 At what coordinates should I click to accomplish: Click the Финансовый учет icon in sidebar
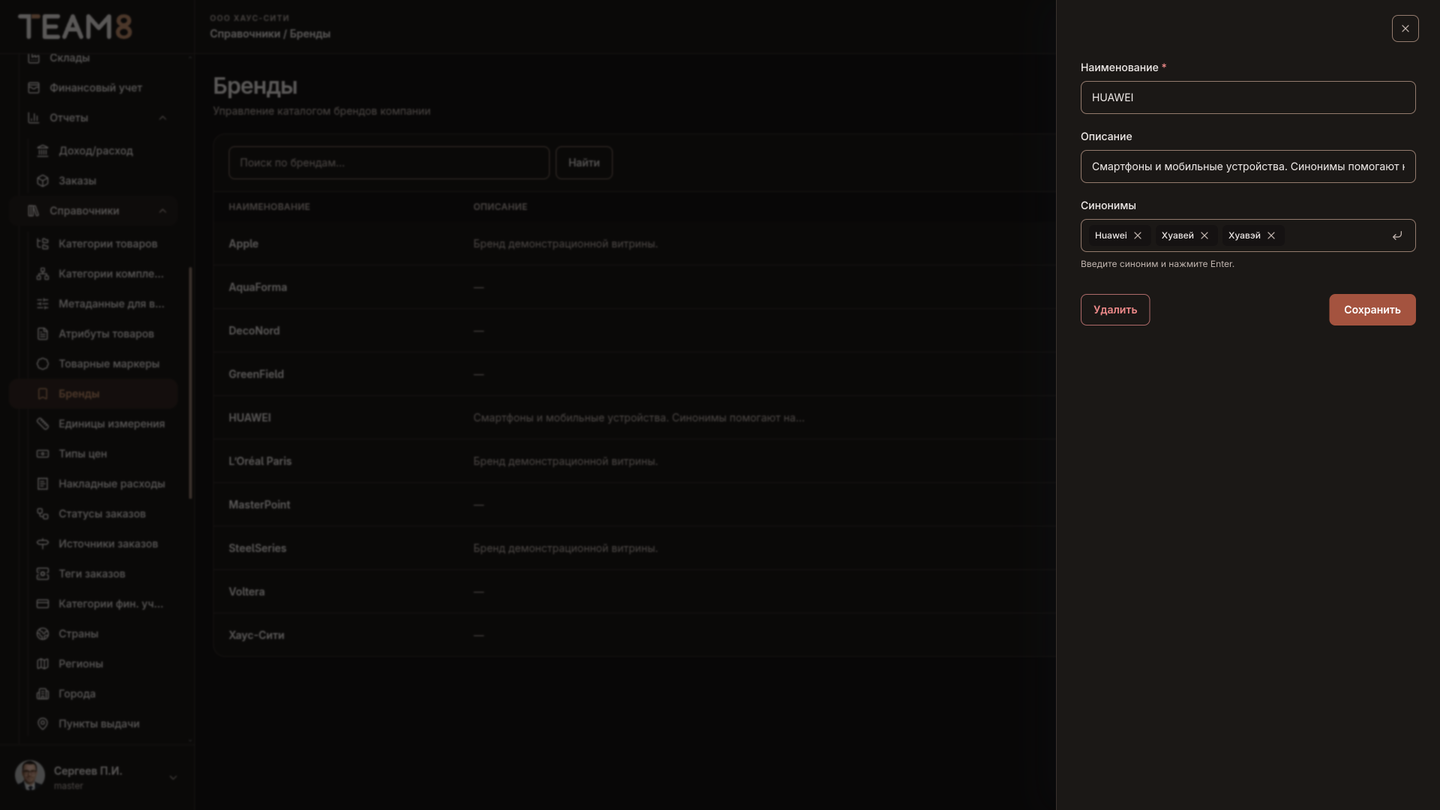click(x=34, y=88)
